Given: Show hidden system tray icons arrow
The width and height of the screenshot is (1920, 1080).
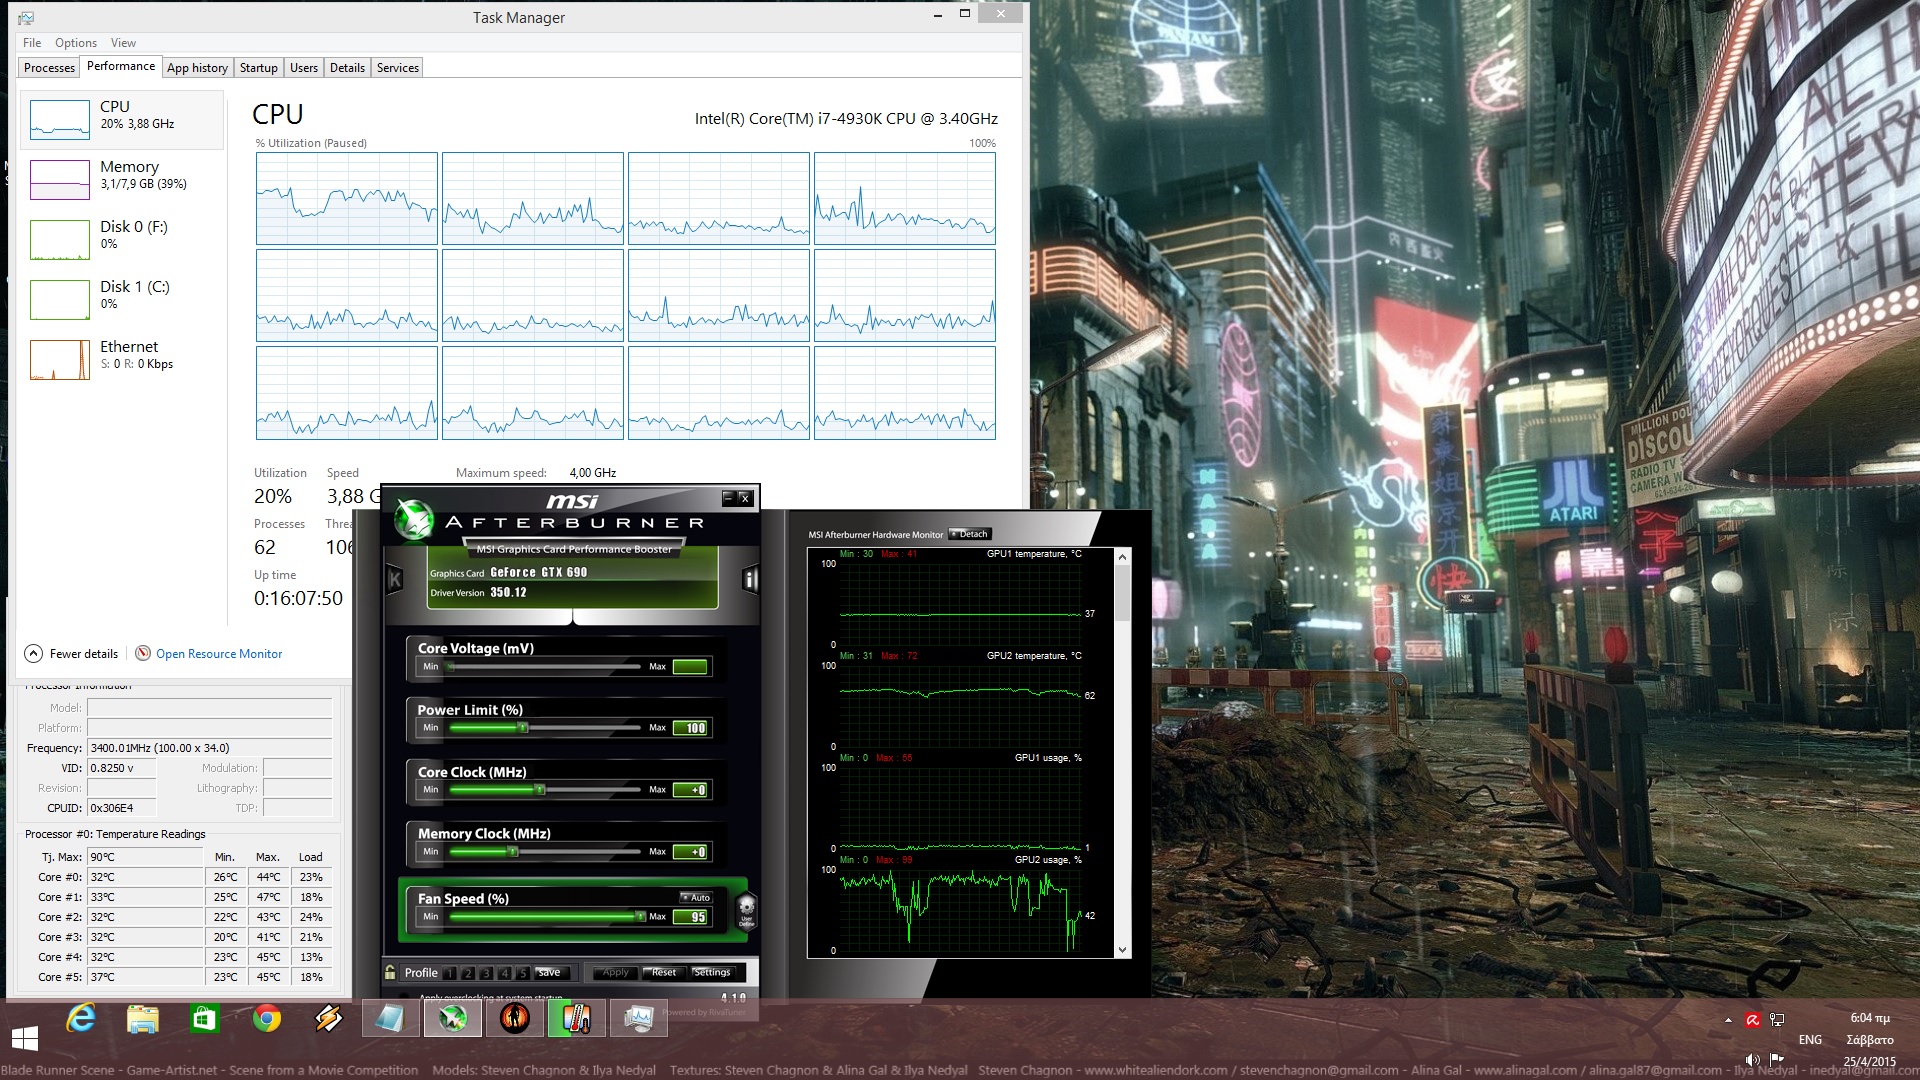Looking at the screenshot, I should 1728,1020.
